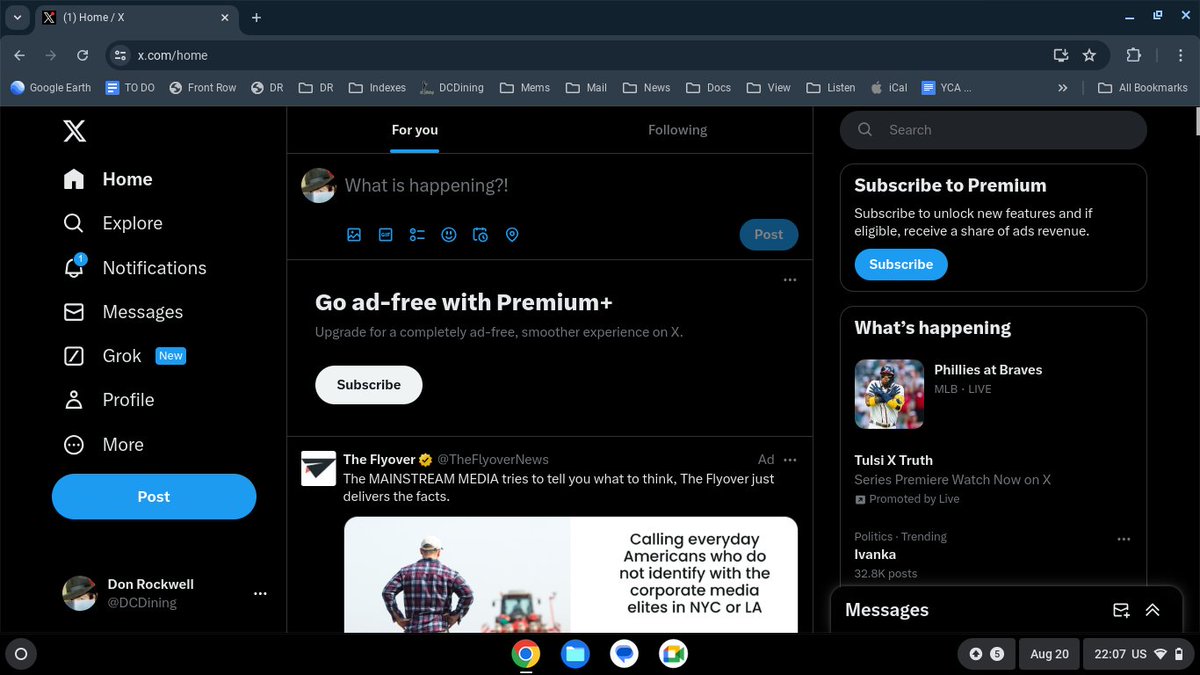Image resolution: width=1200 pixels, height=675 pixels.
Task: Click the X logo in sidebar
Action: click(x=75, y=130)
